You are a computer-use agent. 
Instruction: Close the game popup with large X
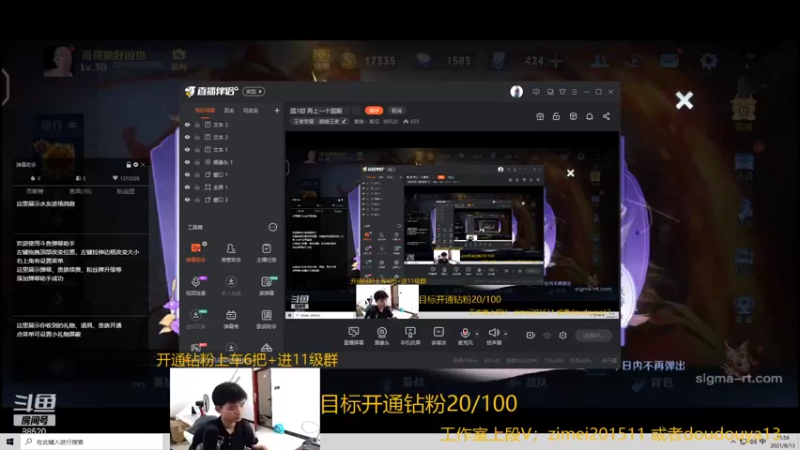click(x=684, y=100)
